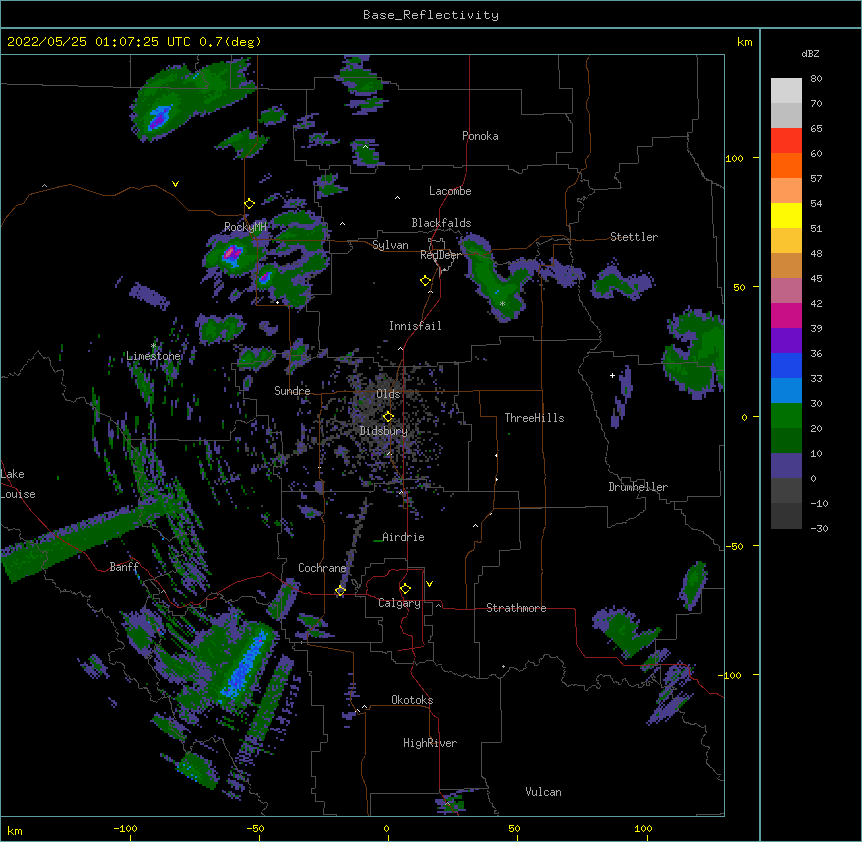Viewport: 862px width, 842px height.
Task: Click the pink swatch between 45 and 42
Action: (x=786, y=291)
